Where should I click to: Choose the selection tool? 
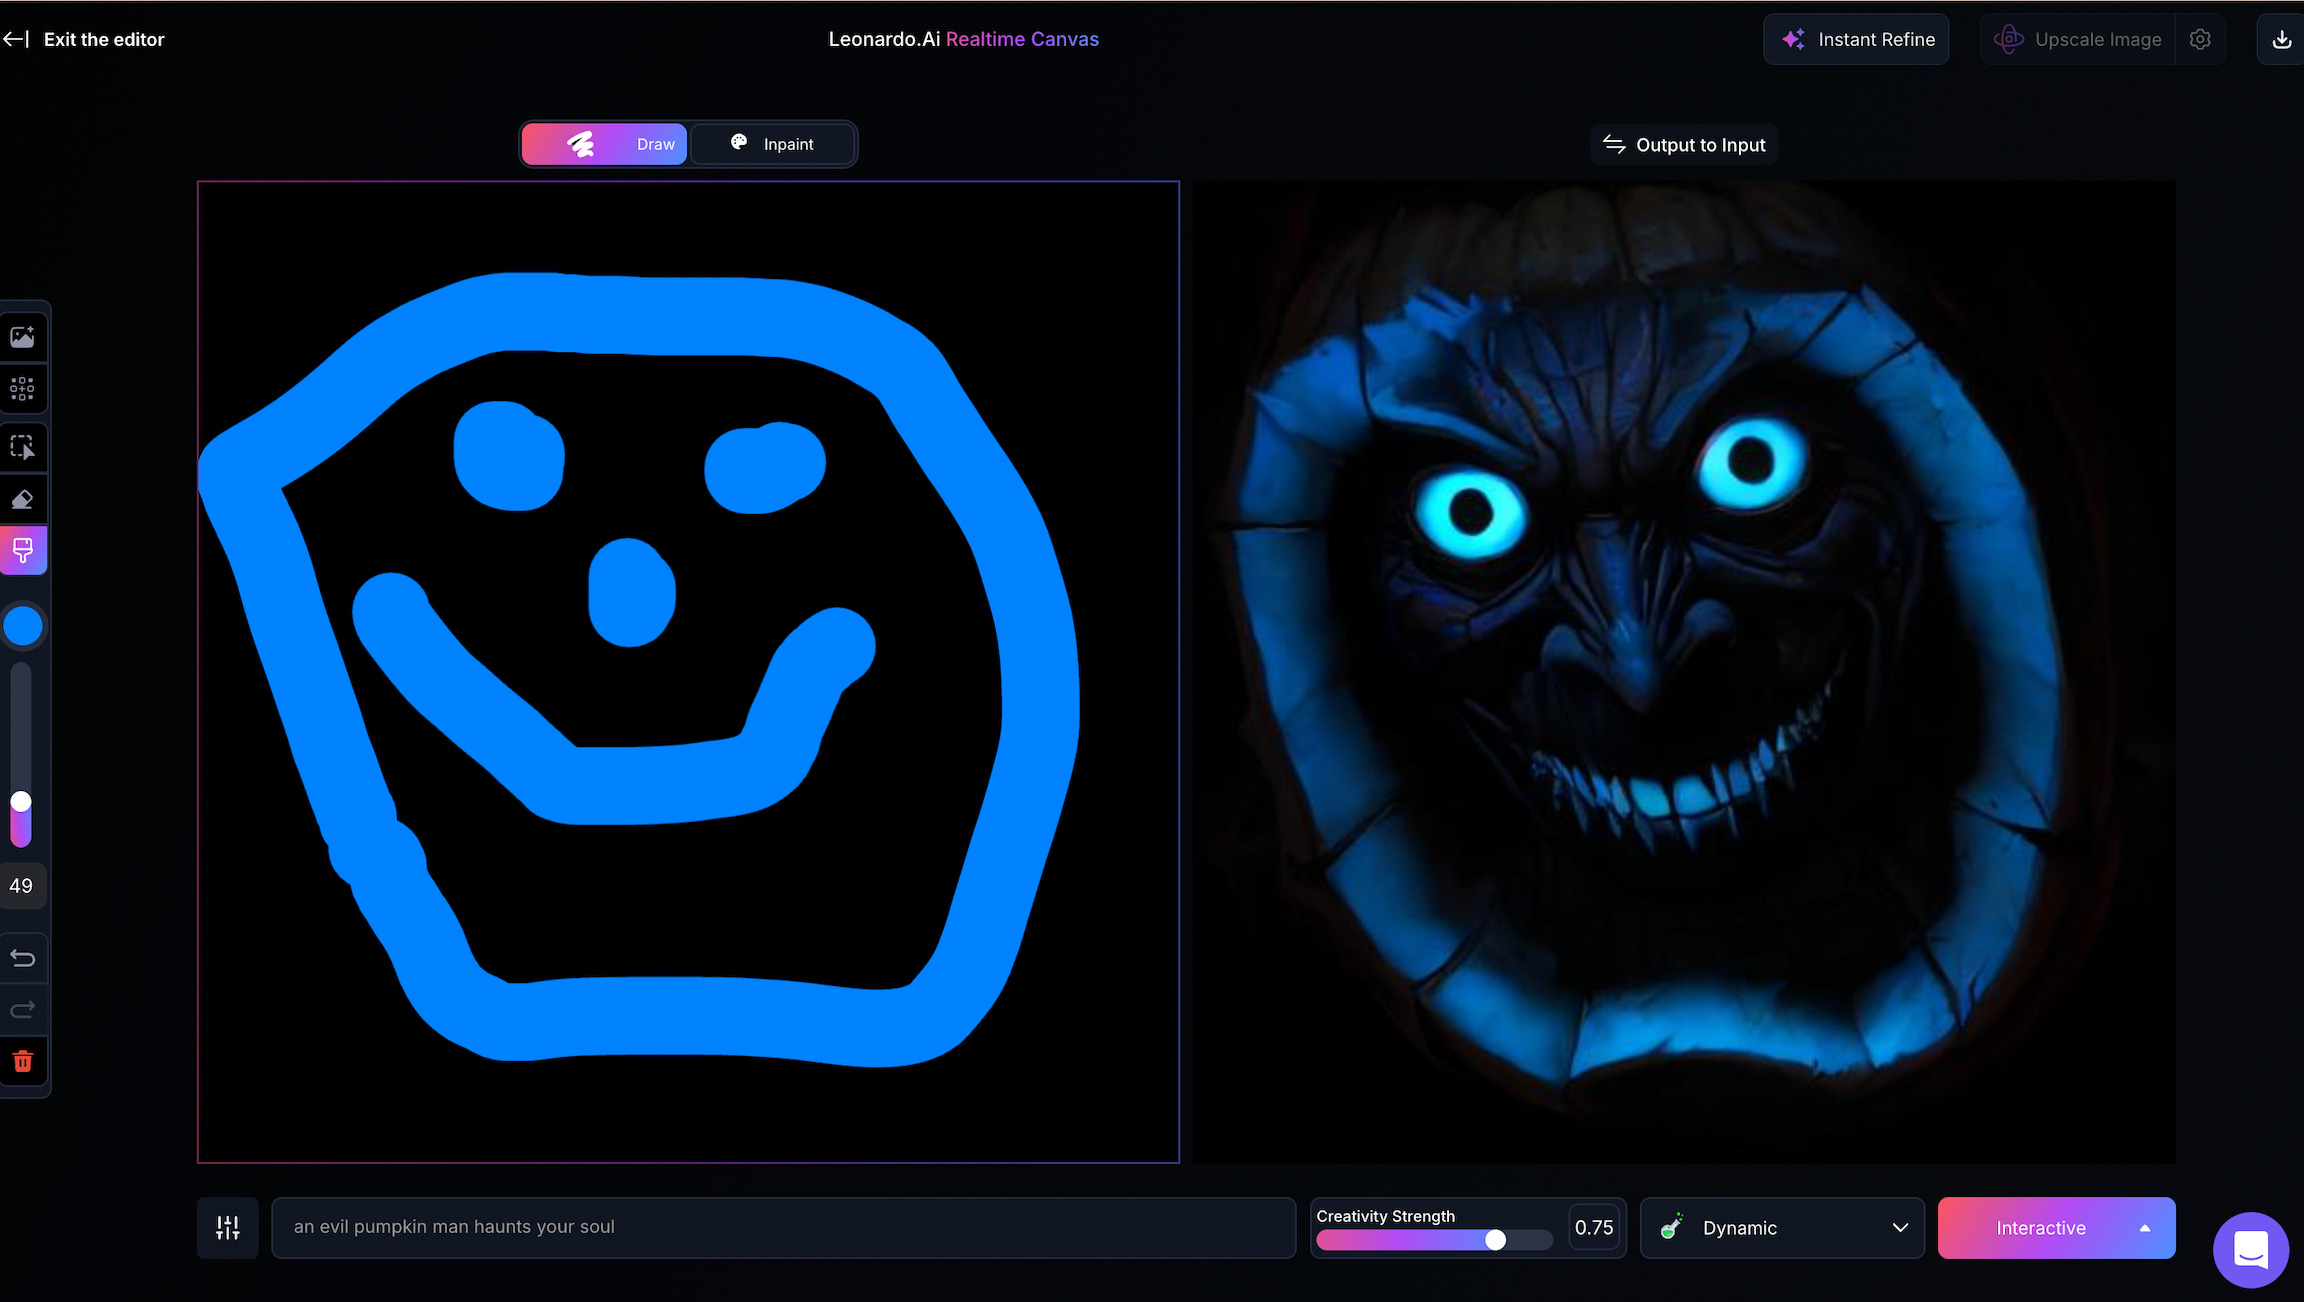point(22,447)
